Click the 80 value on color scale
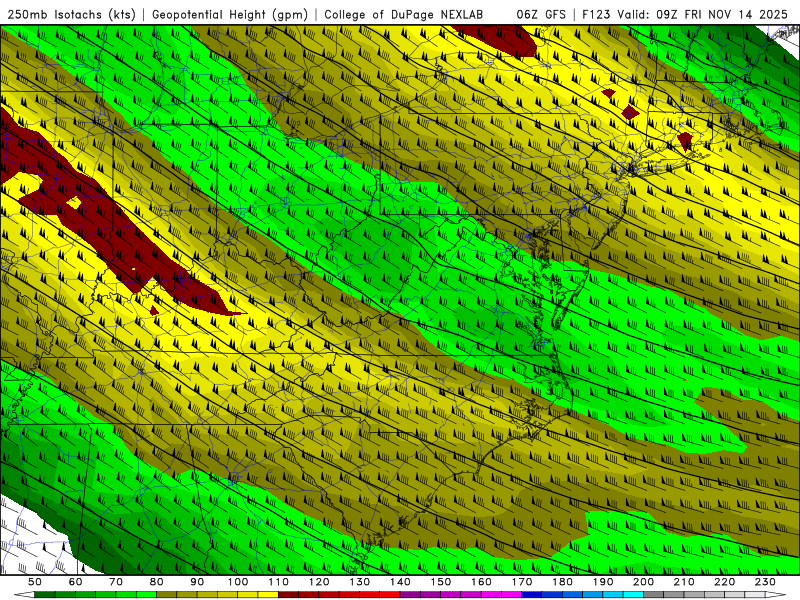The width and height of the screenshot is (800, 600). (x=157, y=582)
